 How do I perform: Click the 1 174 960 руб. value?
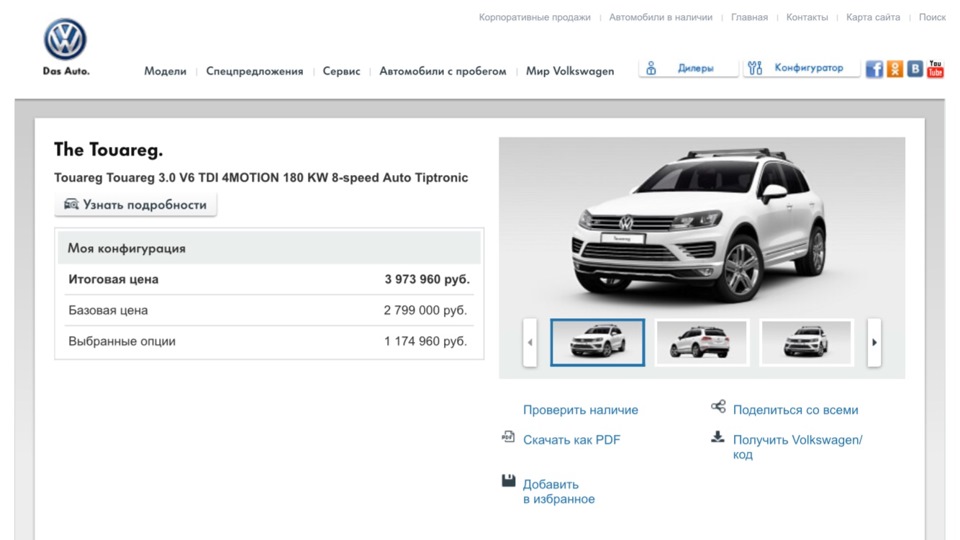[x=426, y=341]
